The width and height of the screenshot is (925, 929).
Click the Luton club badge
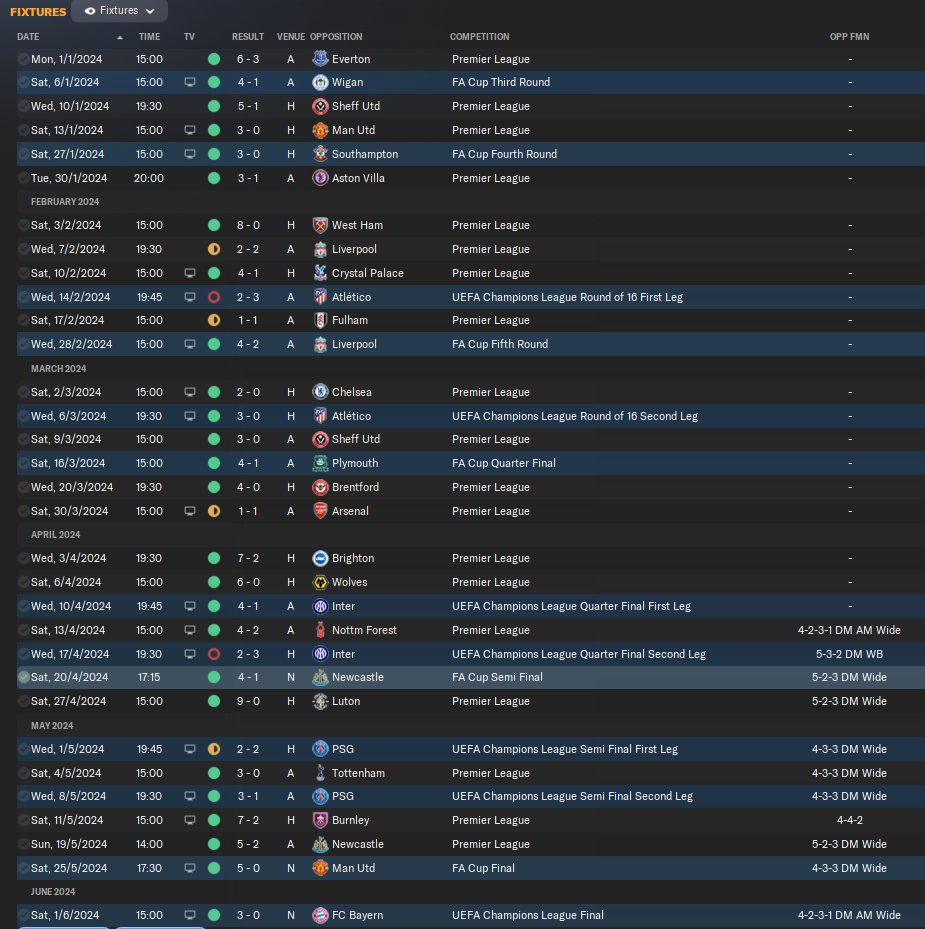pos(320,701)
